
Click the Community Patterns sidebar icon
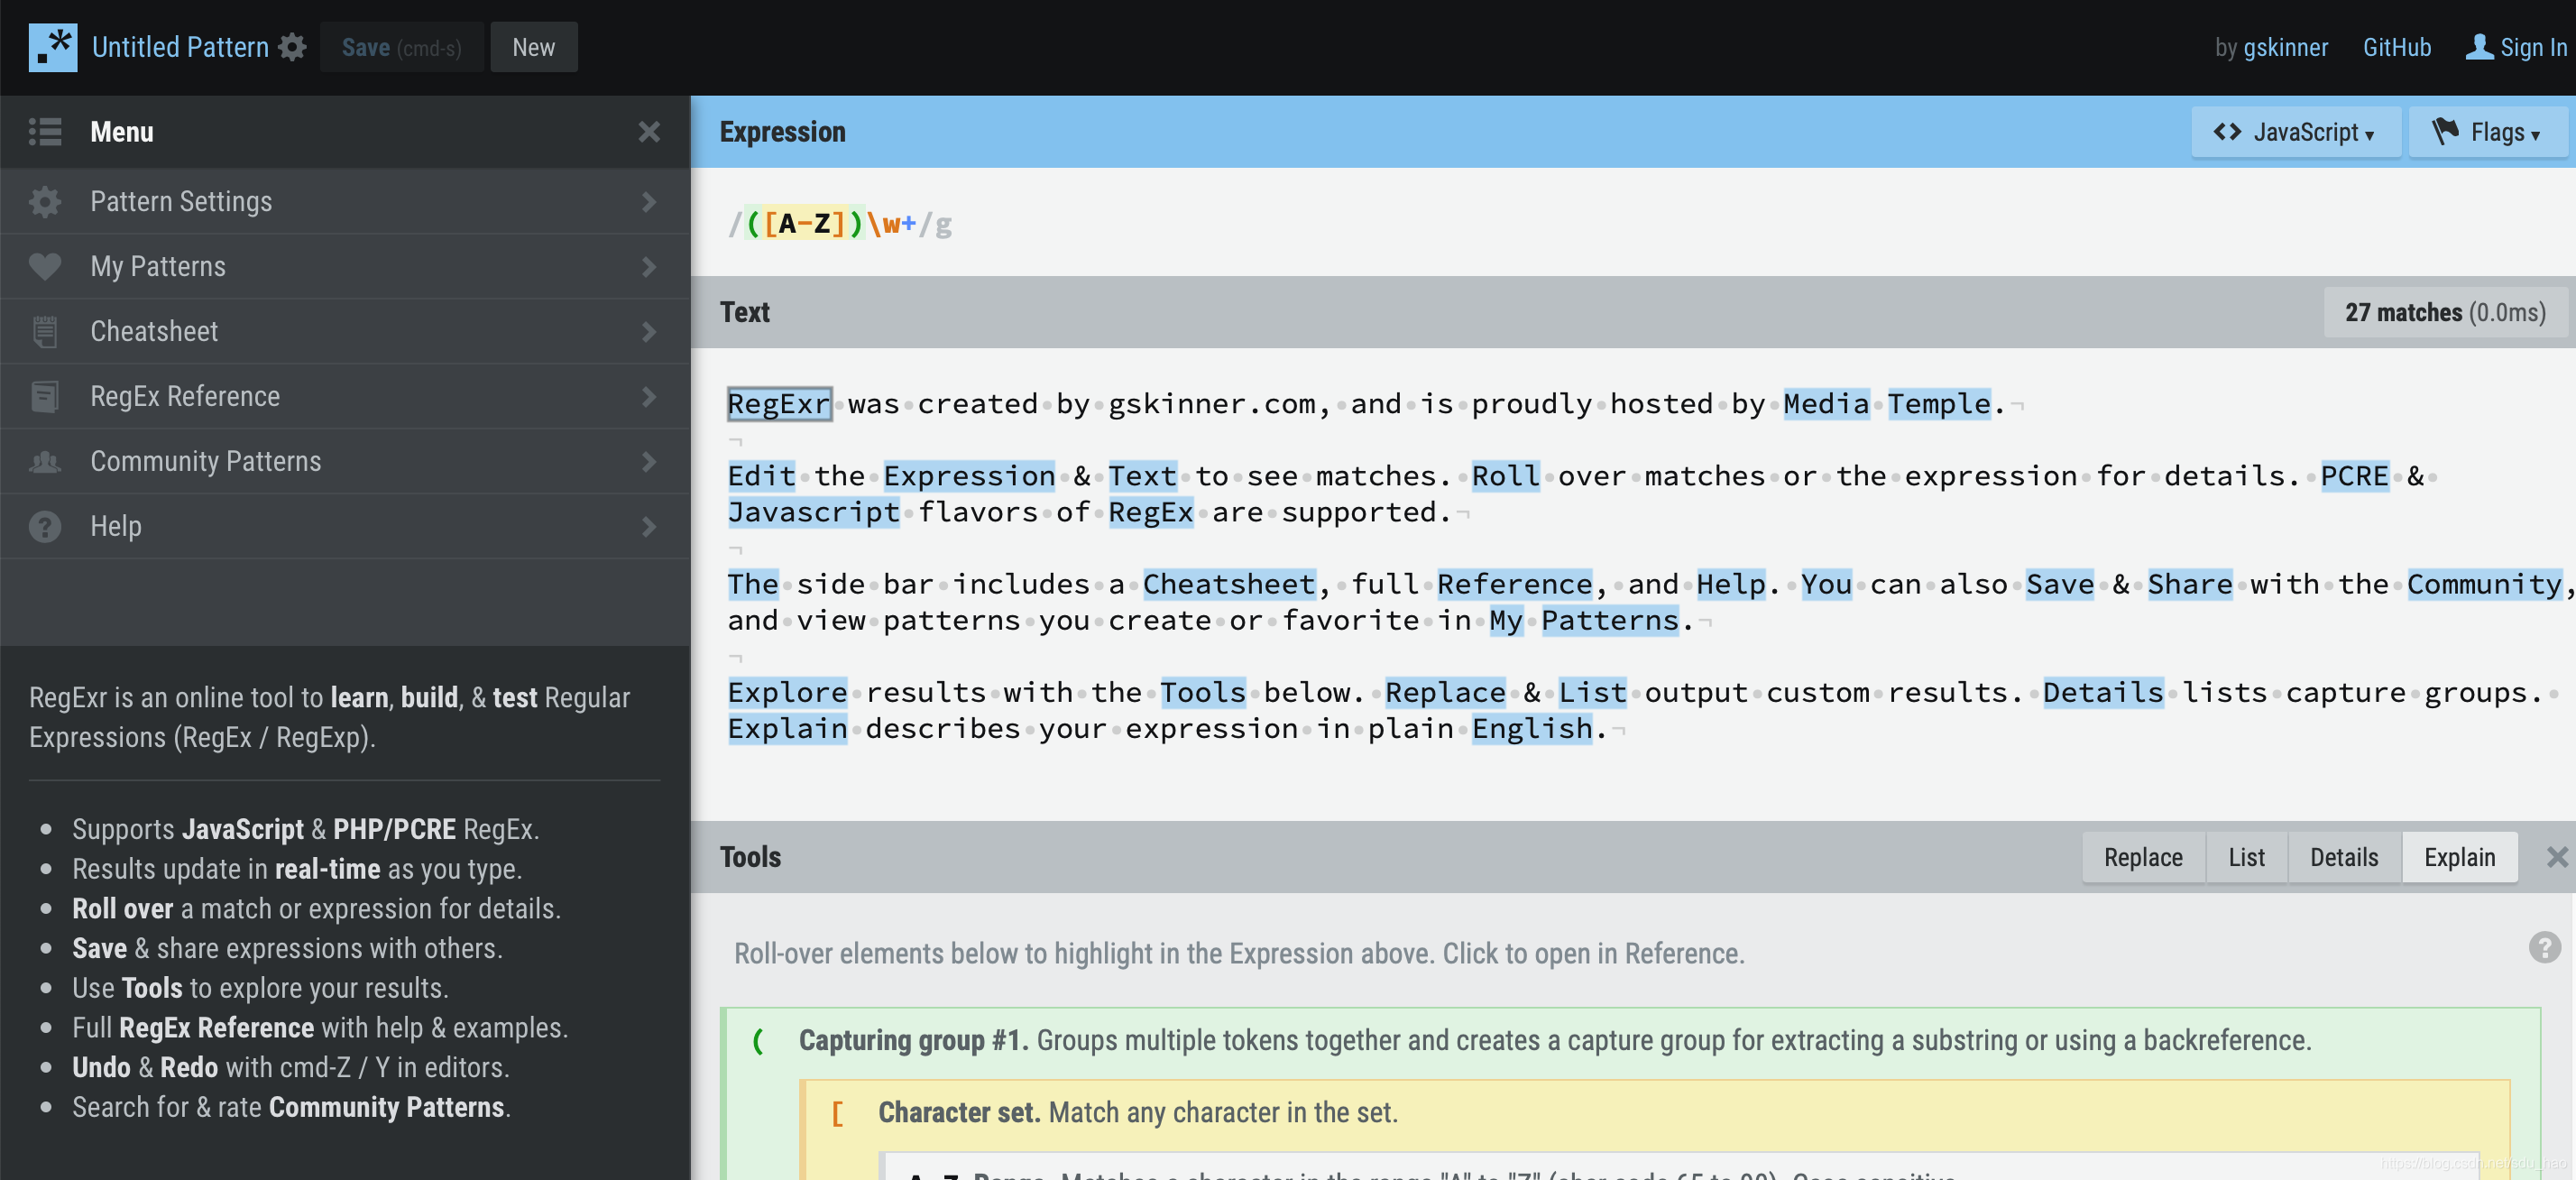tap(46, 460)
